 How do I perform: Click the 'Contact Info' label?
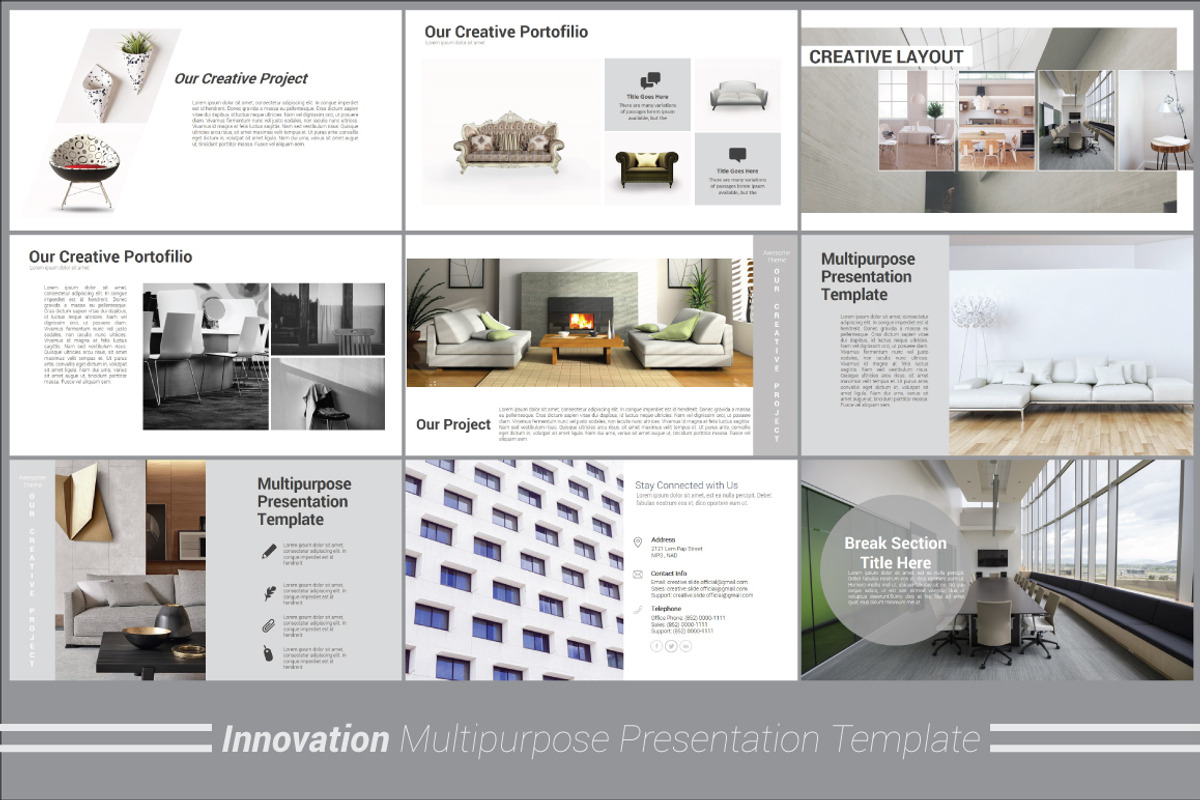coord(669,573)
